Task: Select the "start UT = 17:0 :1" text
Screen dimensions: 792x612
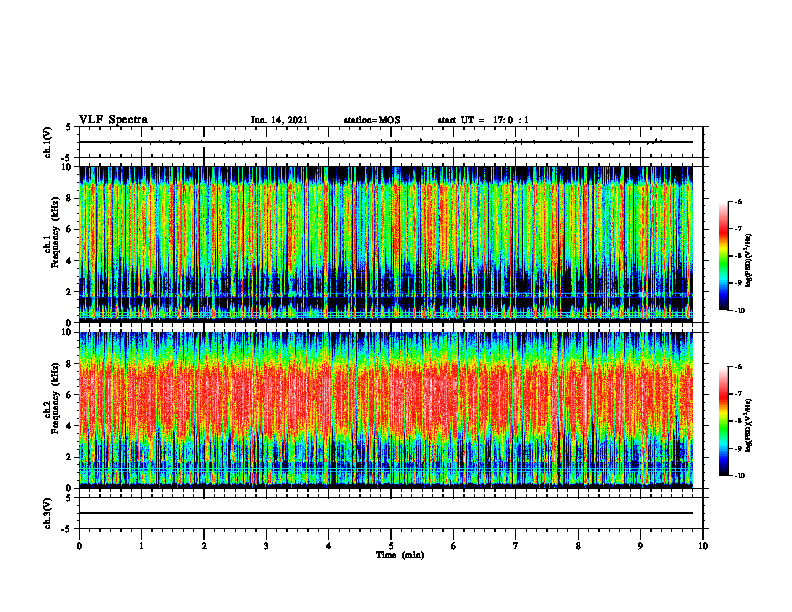Action: click(x=483, y=120)
